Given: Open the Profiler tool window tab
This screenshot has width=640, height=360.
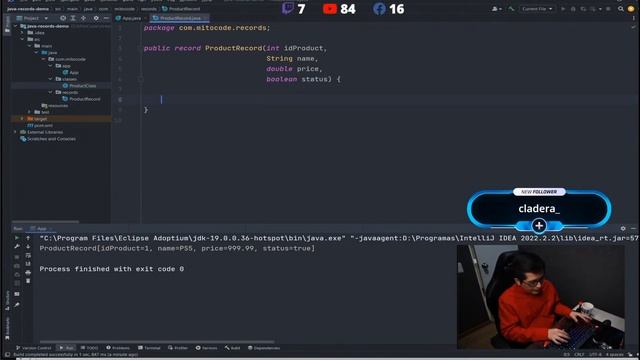Looking at the screenshot, I should pos(178,348).
